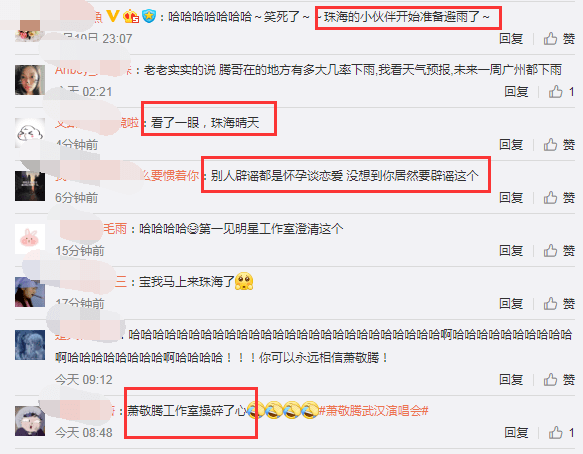Image resolution: width=583 pixels, height=454 pixels.
Task: Like the comment posted at 23:07
Action: (x=559, y=39)
